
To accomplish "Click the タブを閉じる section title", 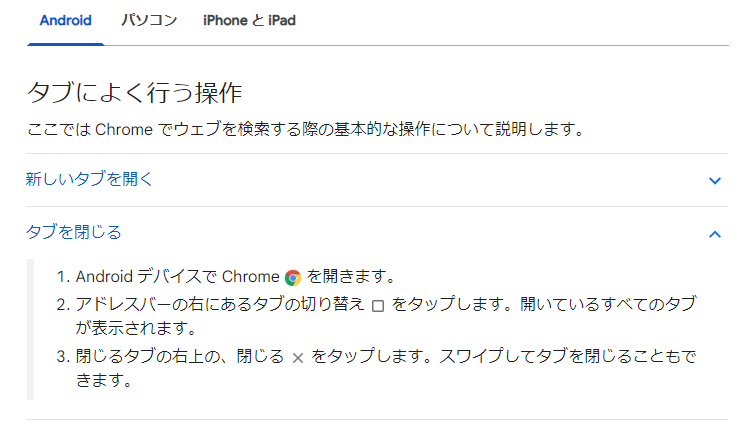I will 73,232.
